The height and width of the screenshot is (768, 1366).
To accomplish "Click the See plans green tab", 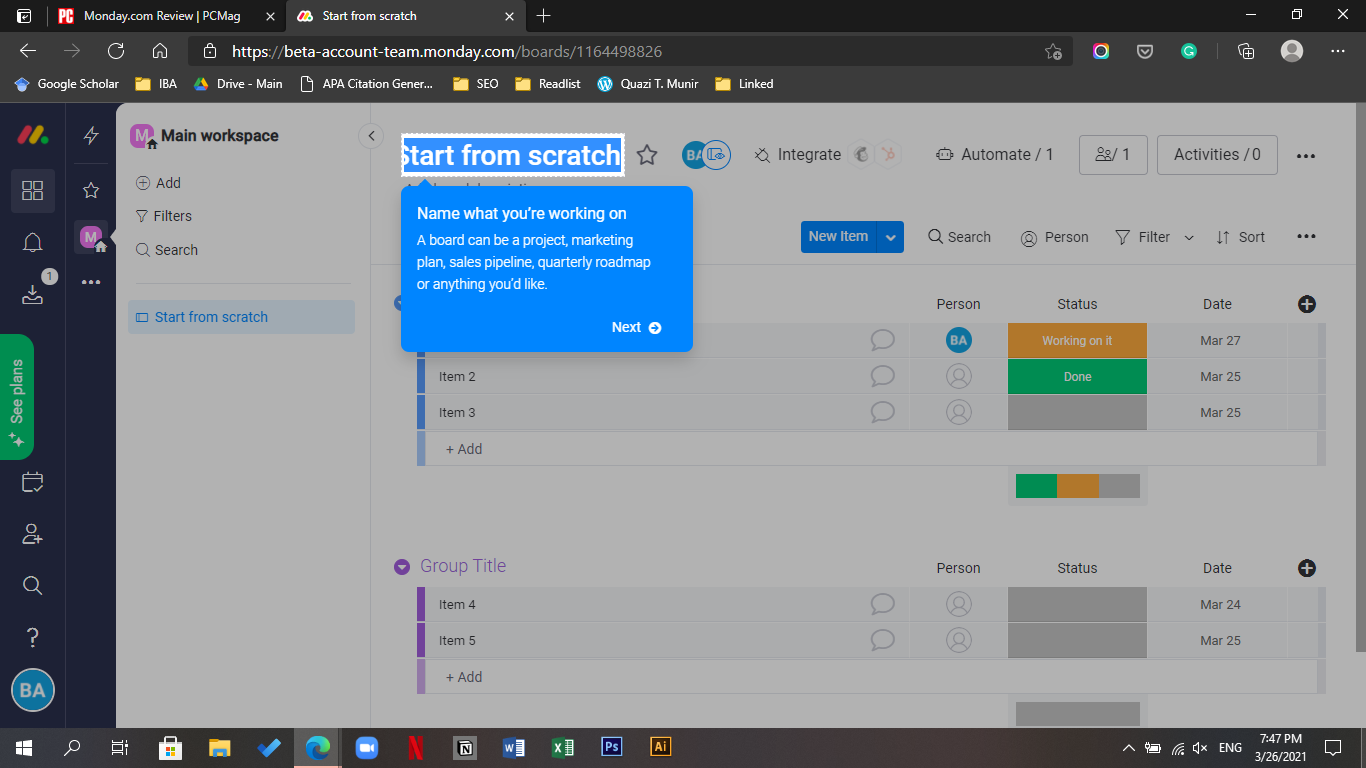I will click(x=17, y=397).
